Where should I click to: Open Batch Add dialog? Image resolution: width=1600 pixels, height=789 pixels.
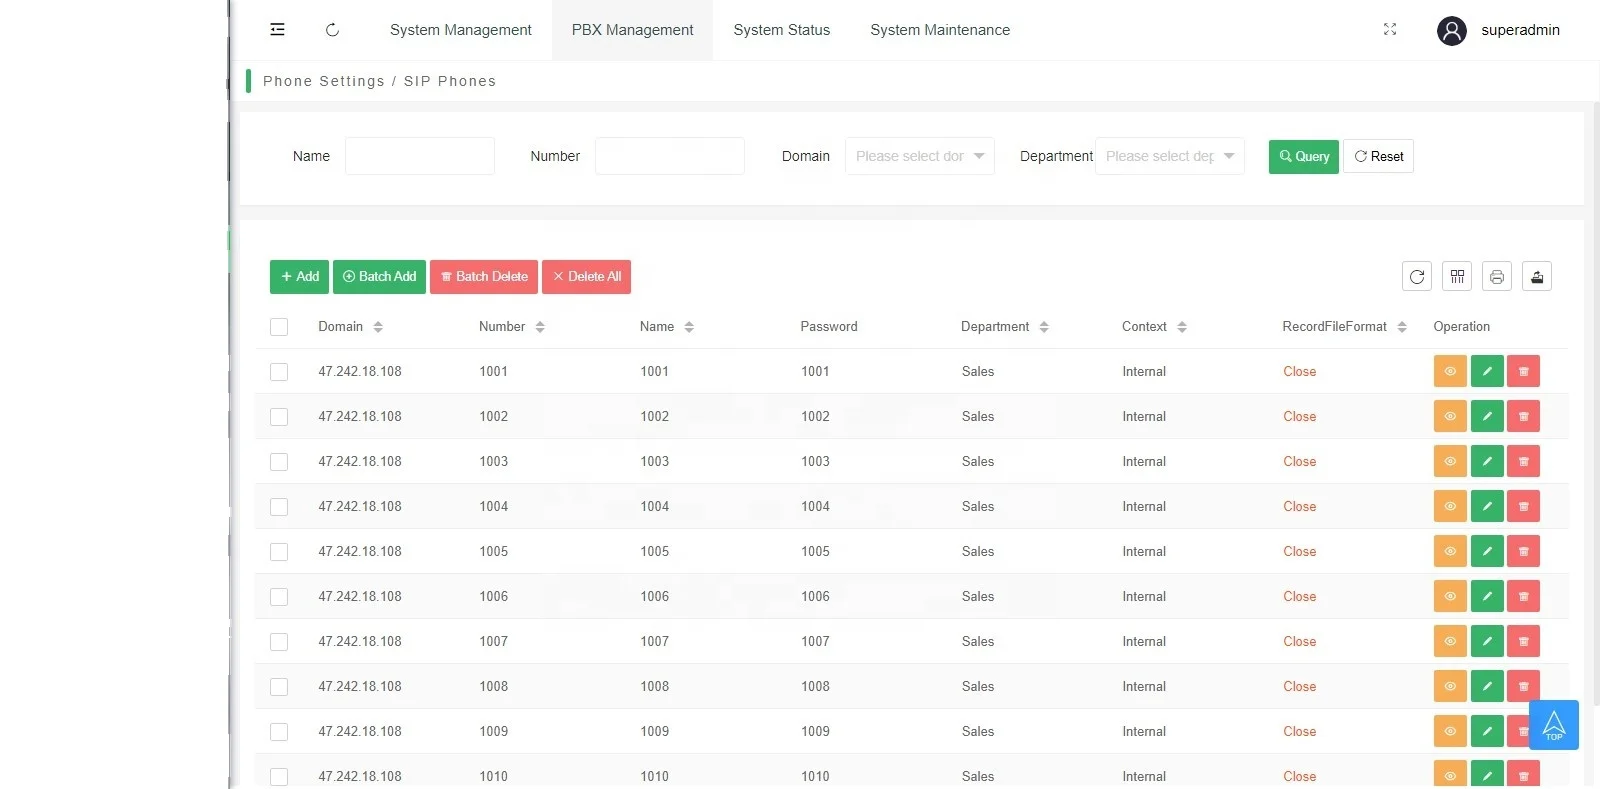379,277
